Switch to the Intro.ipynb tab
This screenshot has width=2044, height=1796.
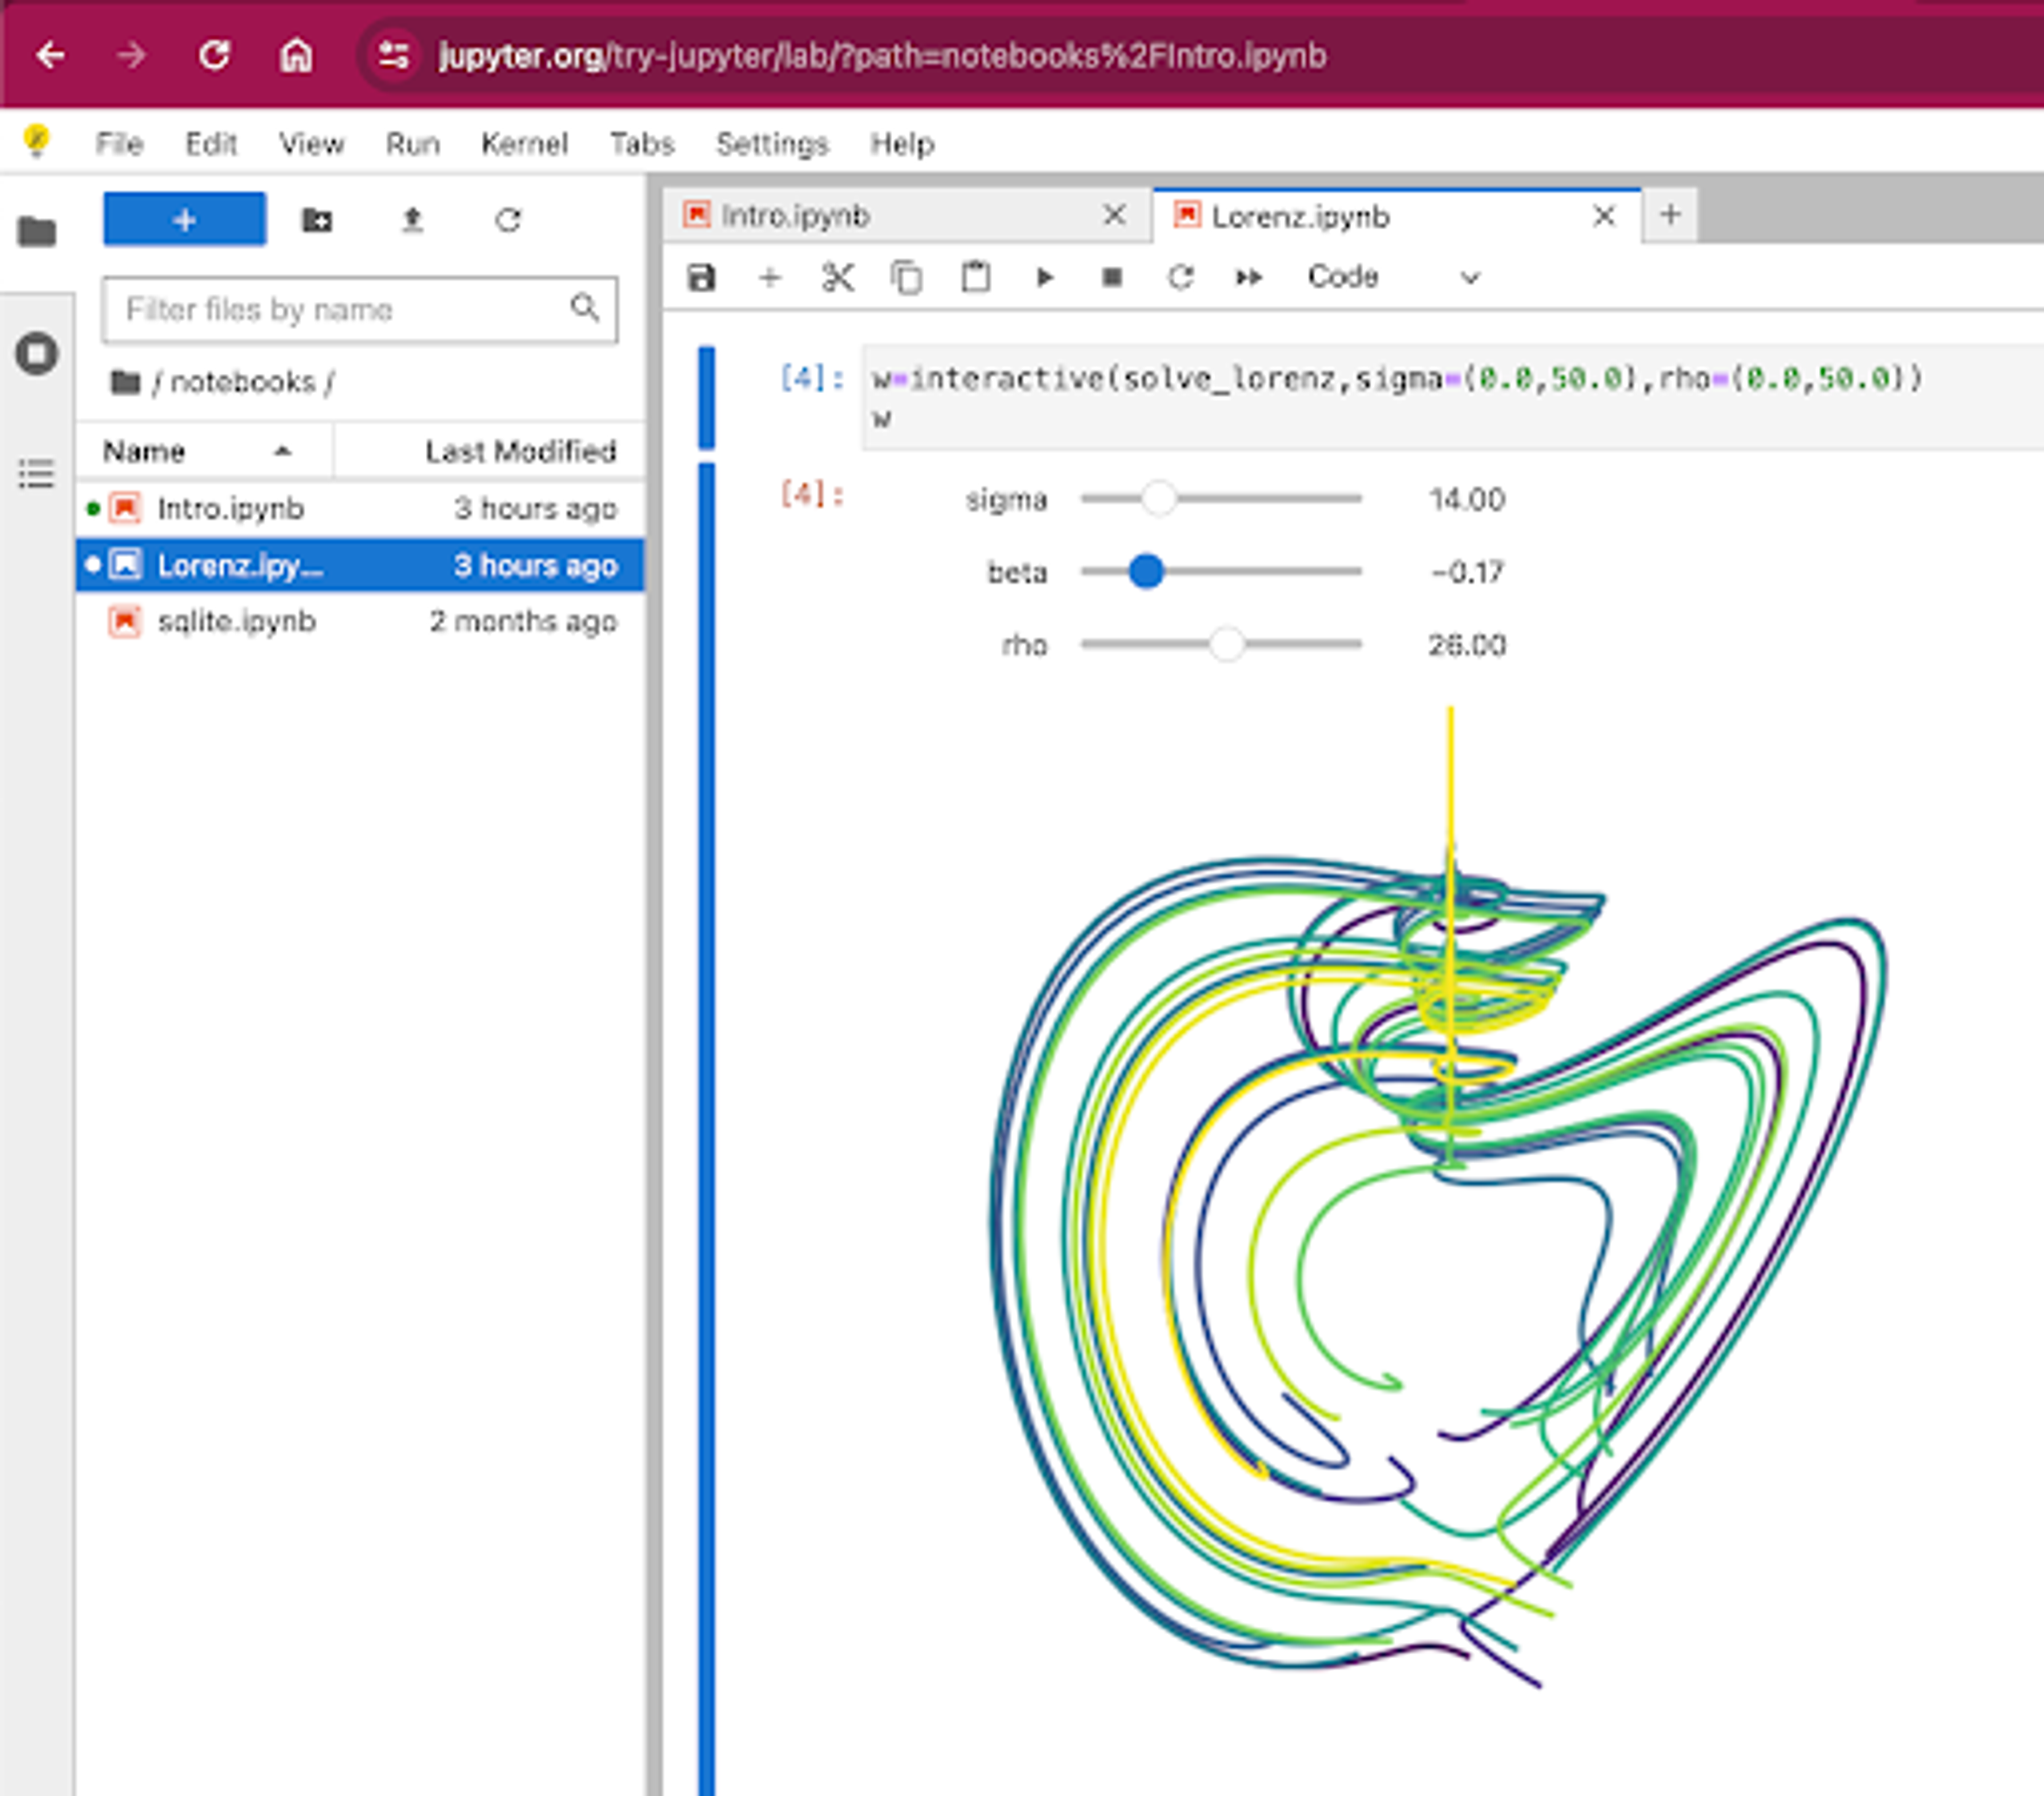[794, 216]
